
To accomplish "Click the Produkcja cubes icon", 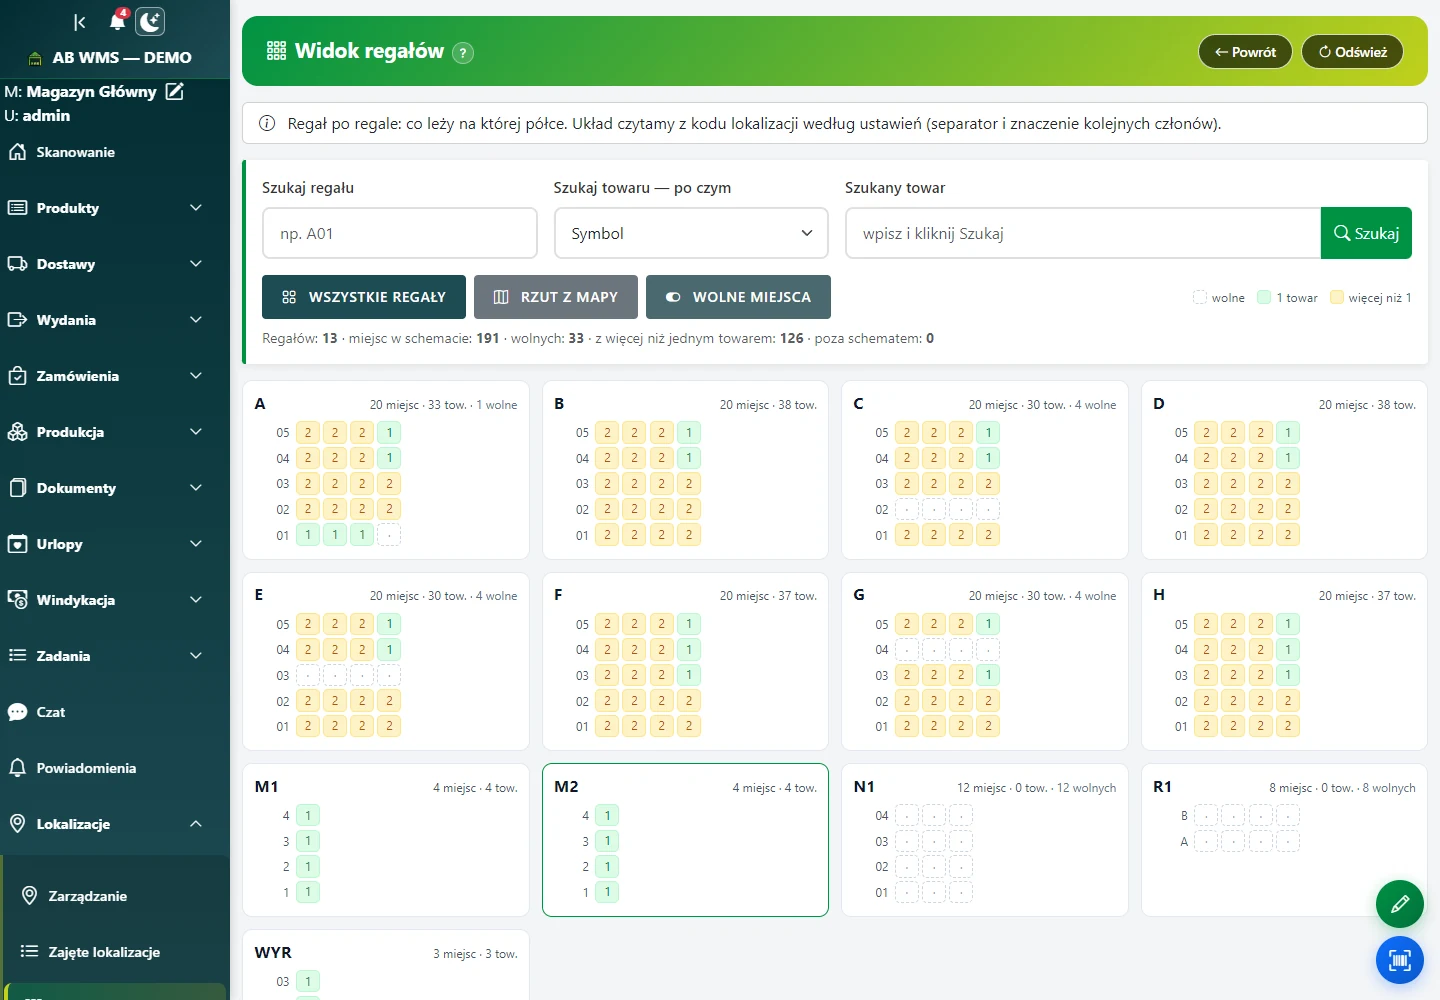I will point(17,432).
